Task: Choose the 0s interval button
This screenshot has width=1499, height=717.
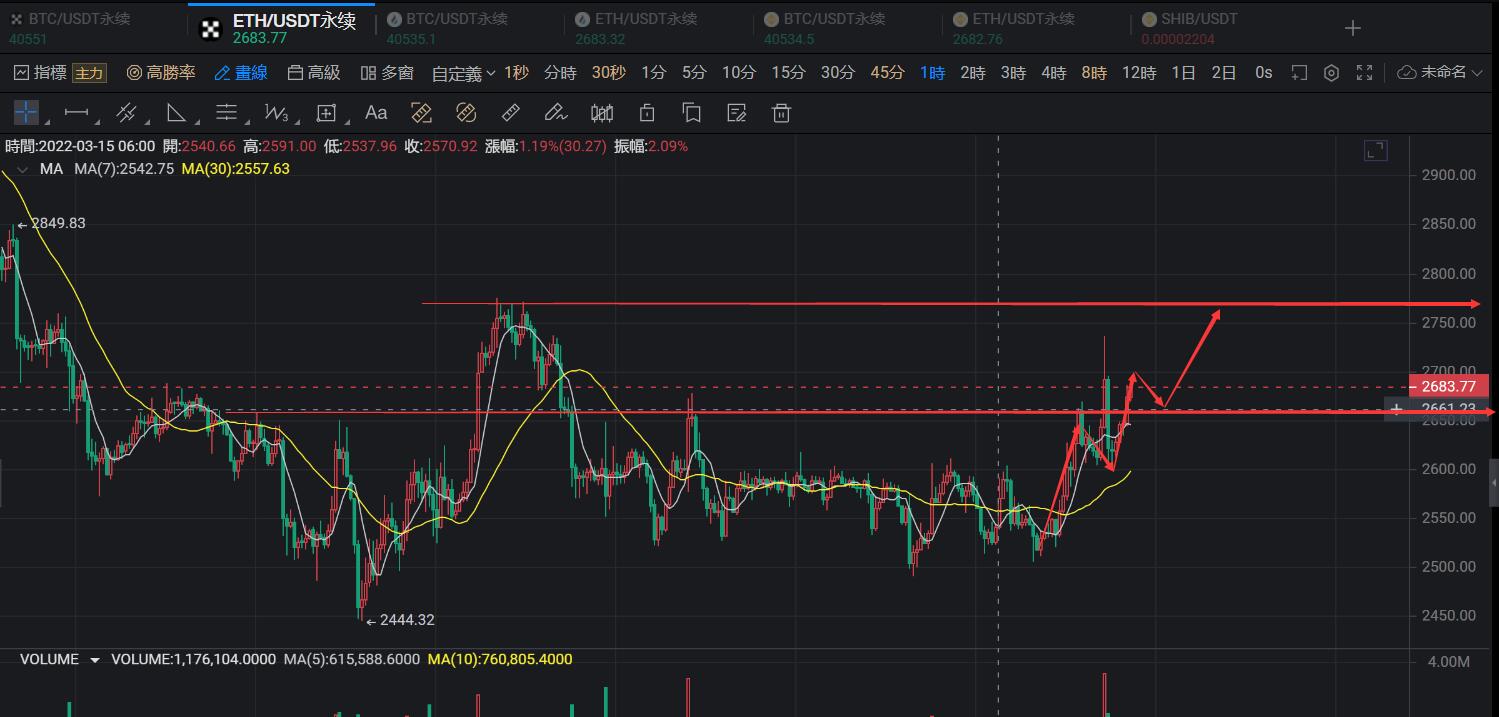Action: [1264, 72]
